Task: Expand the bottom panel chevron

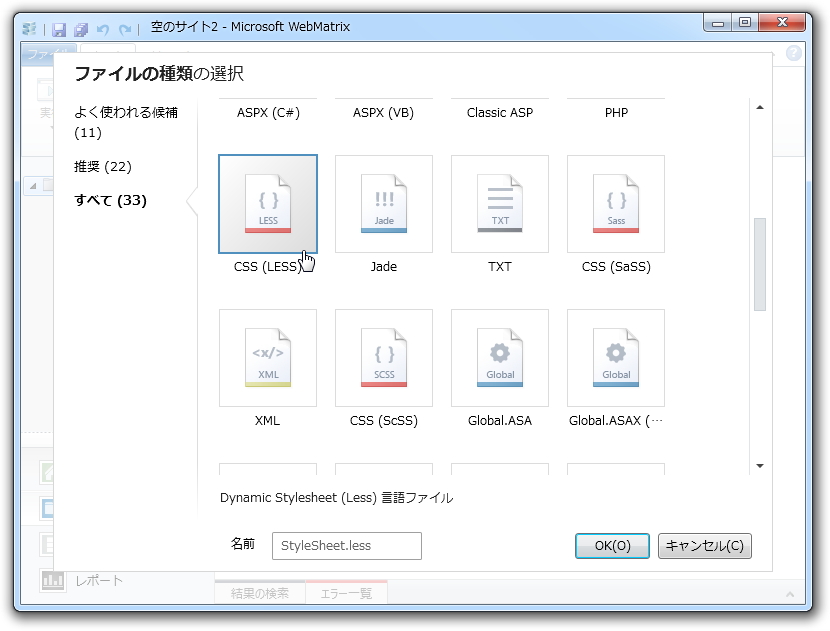Action: point(790,594)
